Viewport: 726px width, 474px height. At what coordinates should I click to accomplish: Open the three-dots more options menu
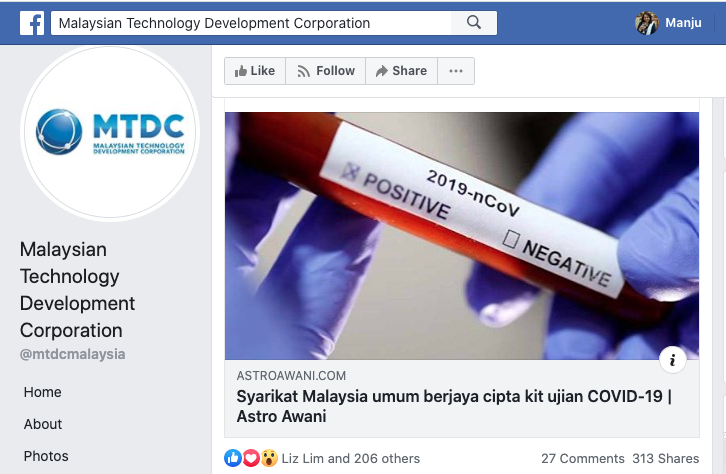click(456, 71)
